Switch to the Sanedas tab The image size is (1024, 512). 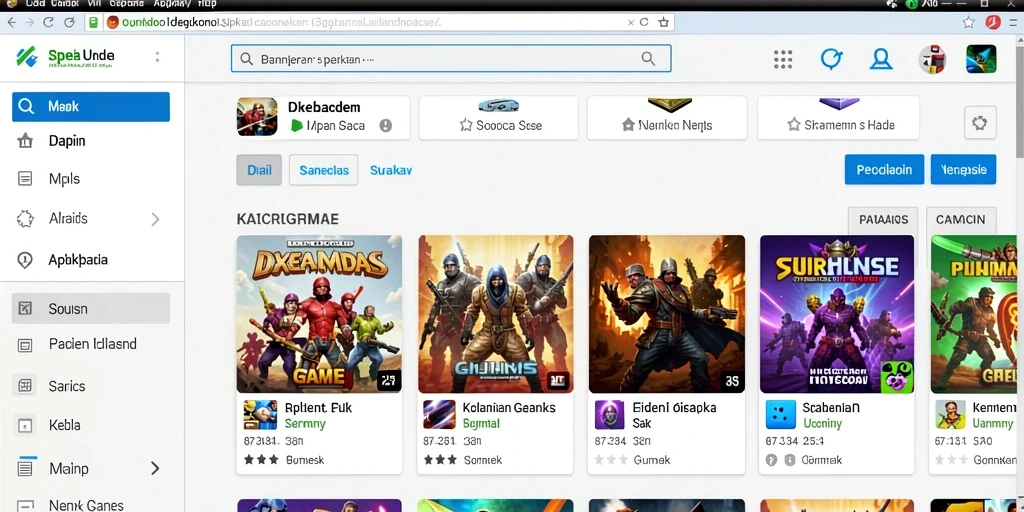click(x=324, y=170)
